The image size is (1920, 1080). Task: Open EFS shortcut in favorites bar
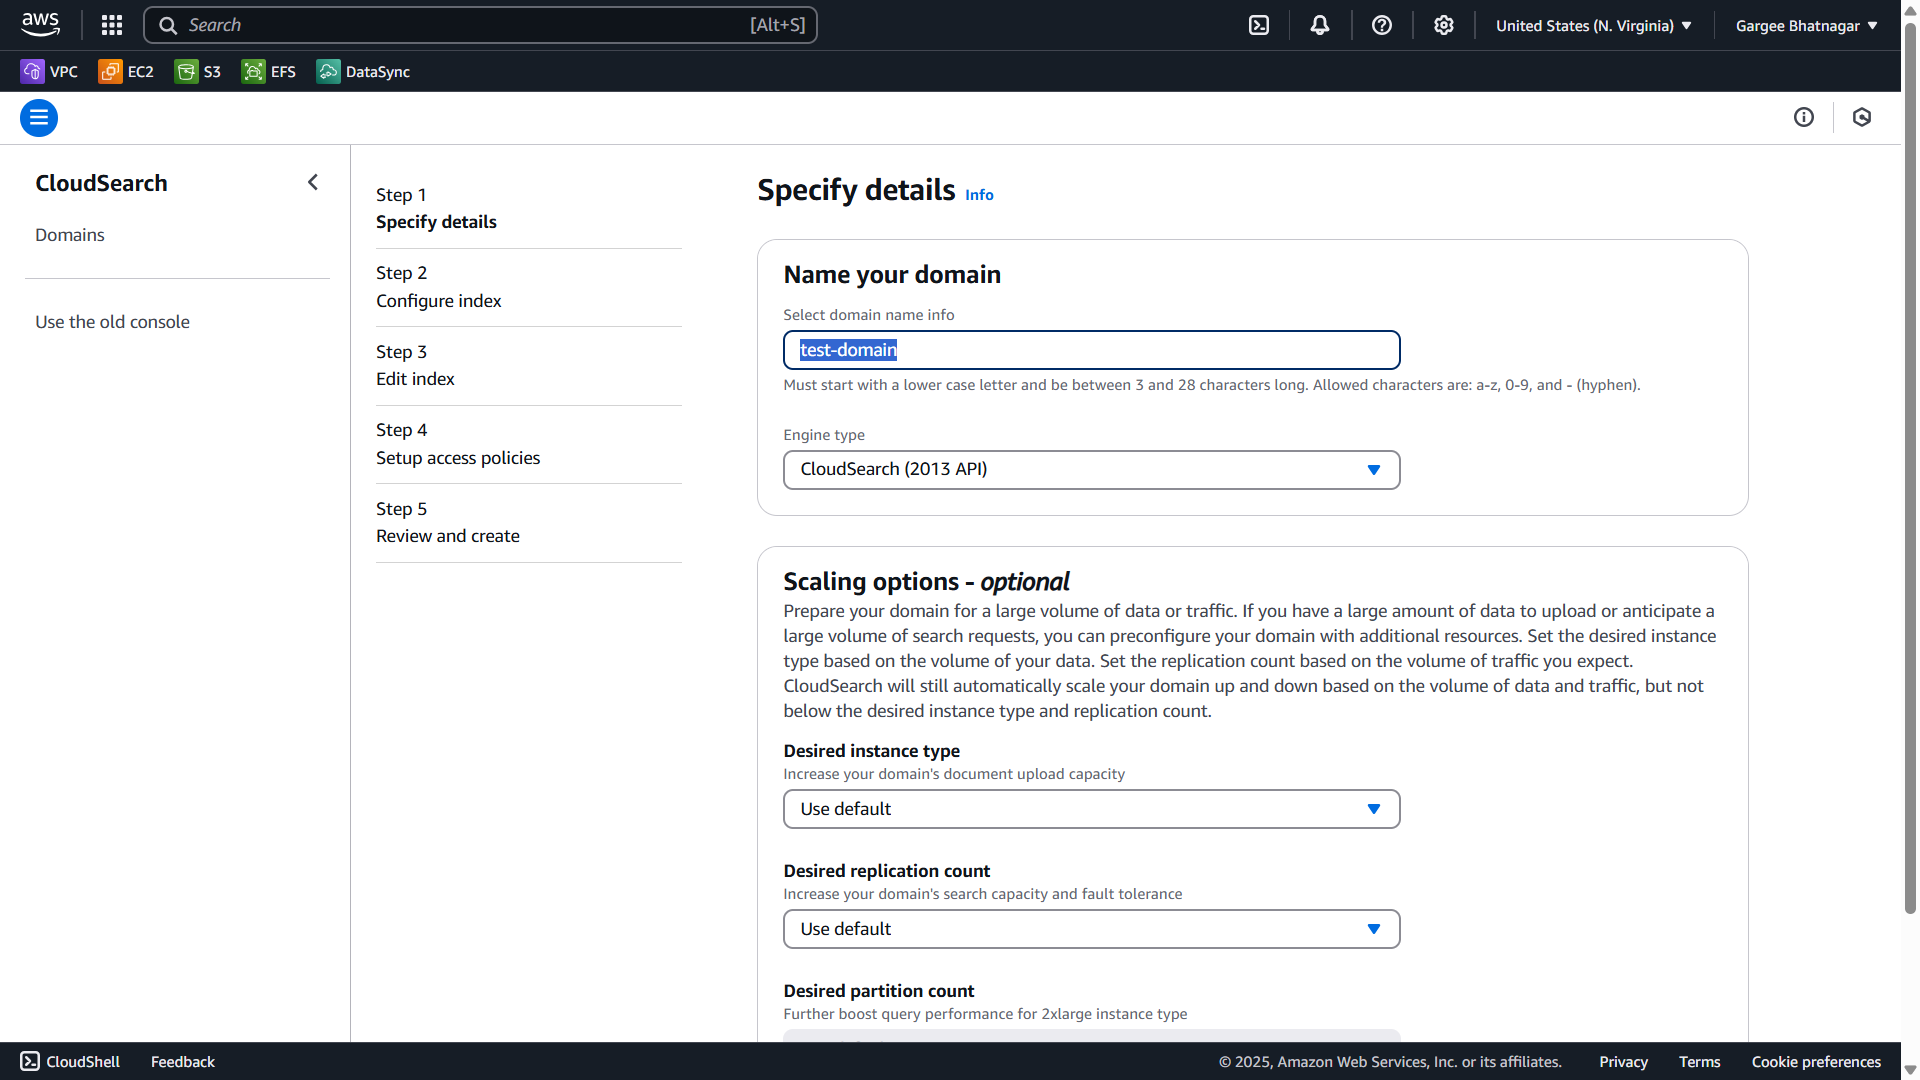pos(269,71)
